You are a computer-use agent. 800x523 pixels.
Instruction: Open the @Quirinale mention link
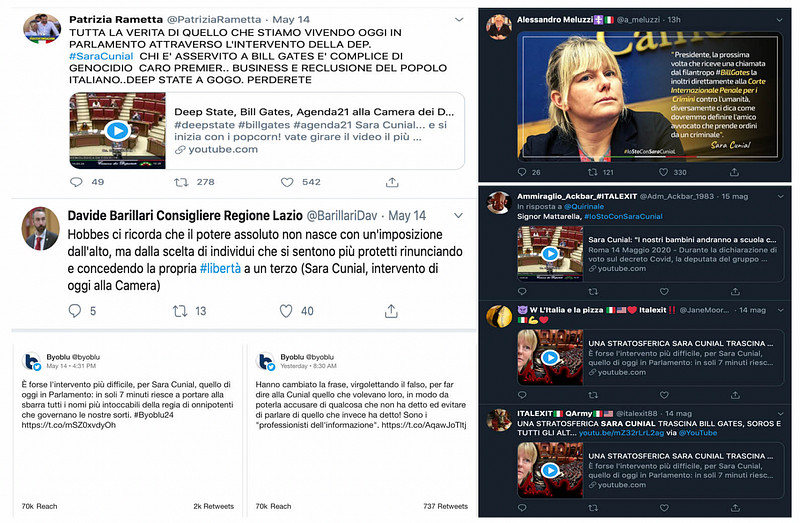coord(584,207)
